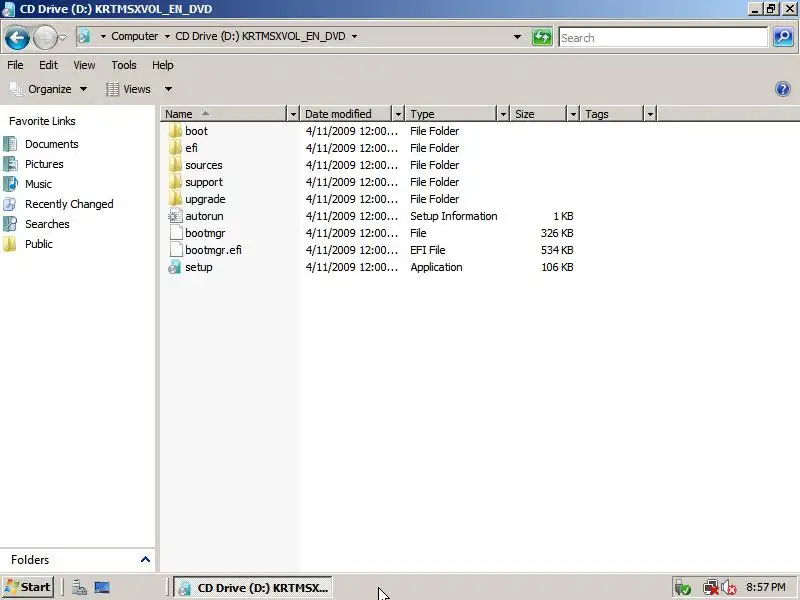Sort by the Name column header
Viewport: 800px width, 600px height.
(x=223, y=114)
